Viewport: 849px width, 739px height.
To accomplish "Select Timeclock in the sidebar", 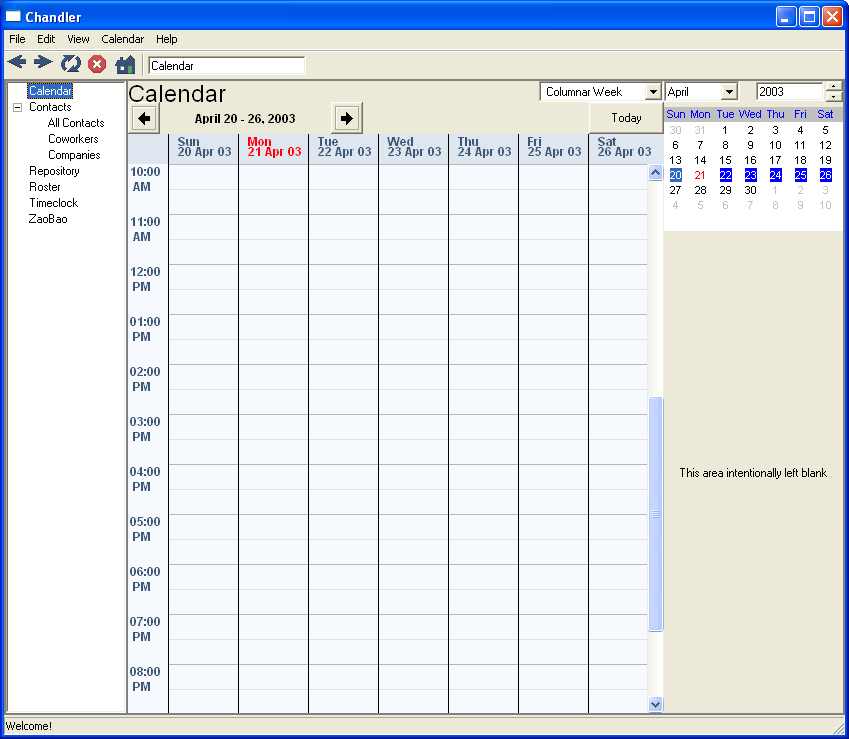I will (x=54, y=203).
